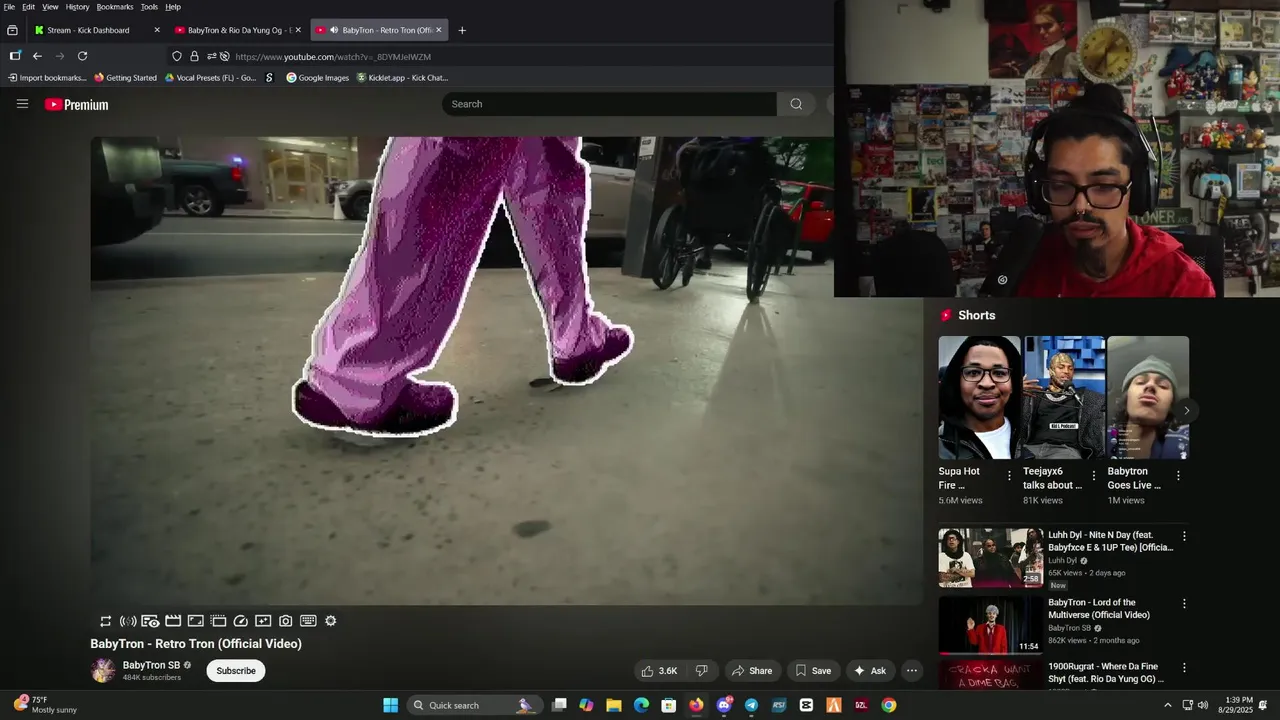Open the YouTube hamburger guide menu

click(x=22, y=104)
